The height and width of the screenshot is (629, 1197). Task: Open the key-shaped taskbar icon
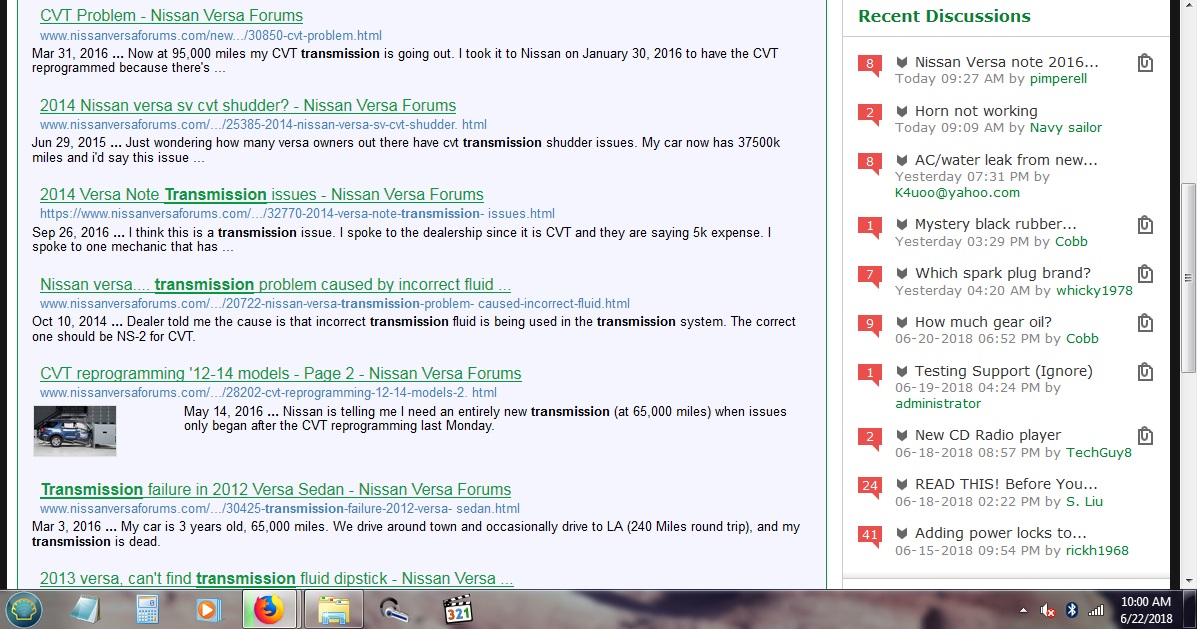(x=395, y=610)
